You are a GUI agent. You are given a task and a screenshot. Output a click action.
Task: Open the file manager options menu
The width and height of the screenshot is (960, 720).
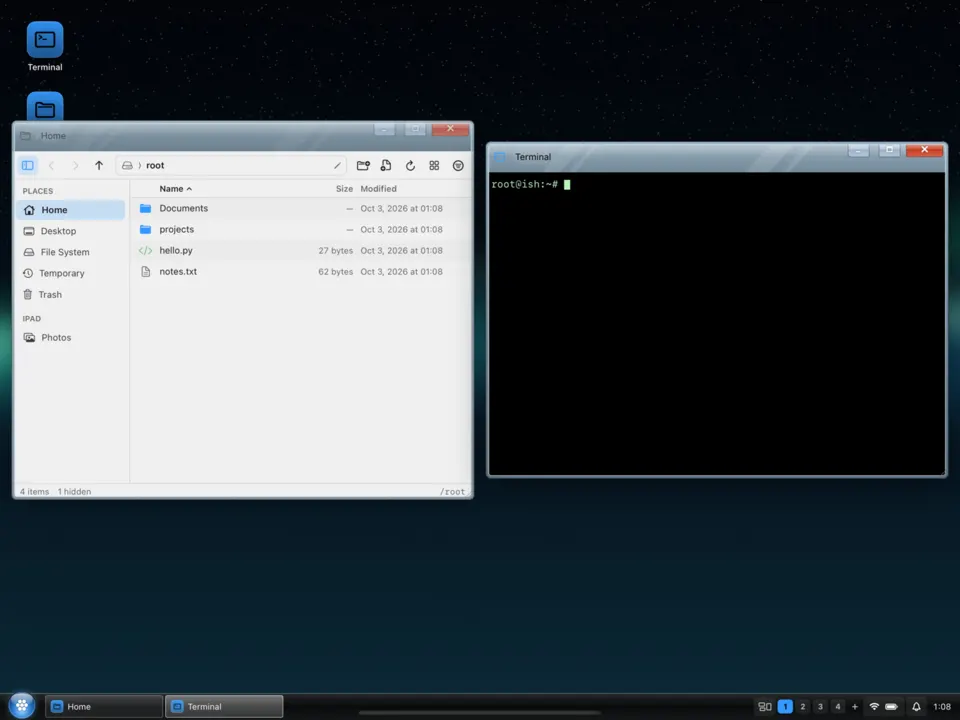pos(458,165)
